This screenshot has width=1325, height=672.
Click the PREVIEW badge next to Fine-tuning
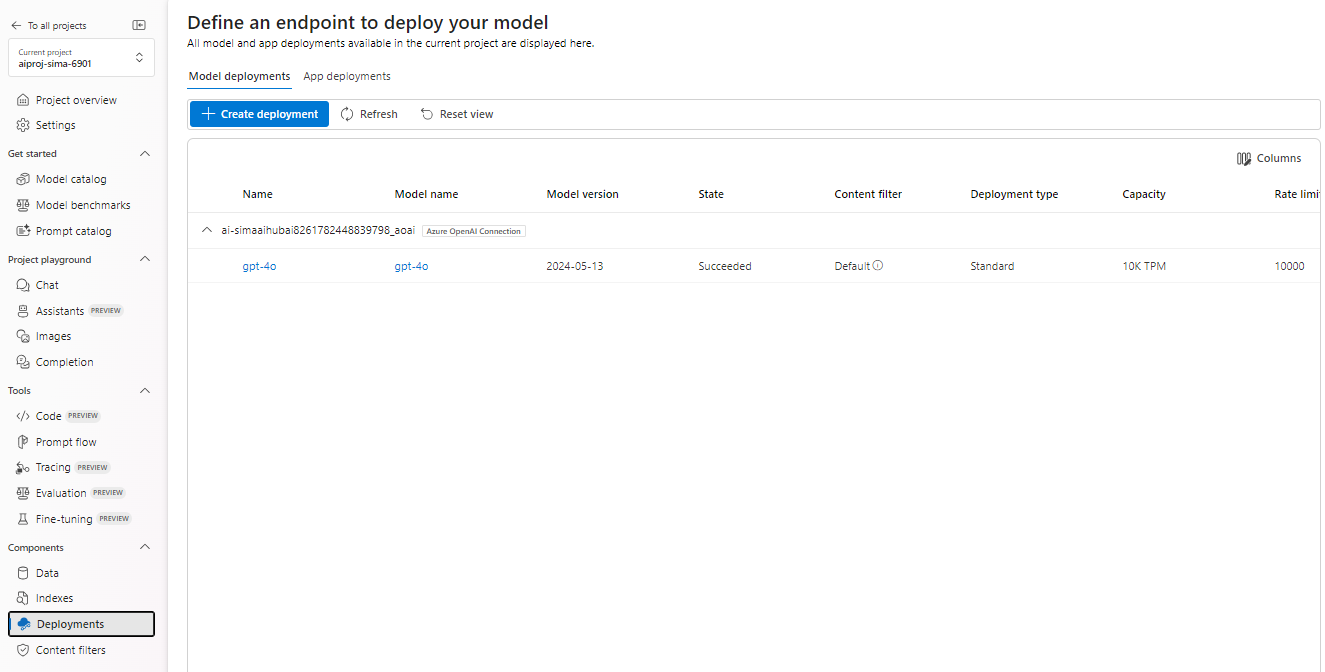point(114,519)
